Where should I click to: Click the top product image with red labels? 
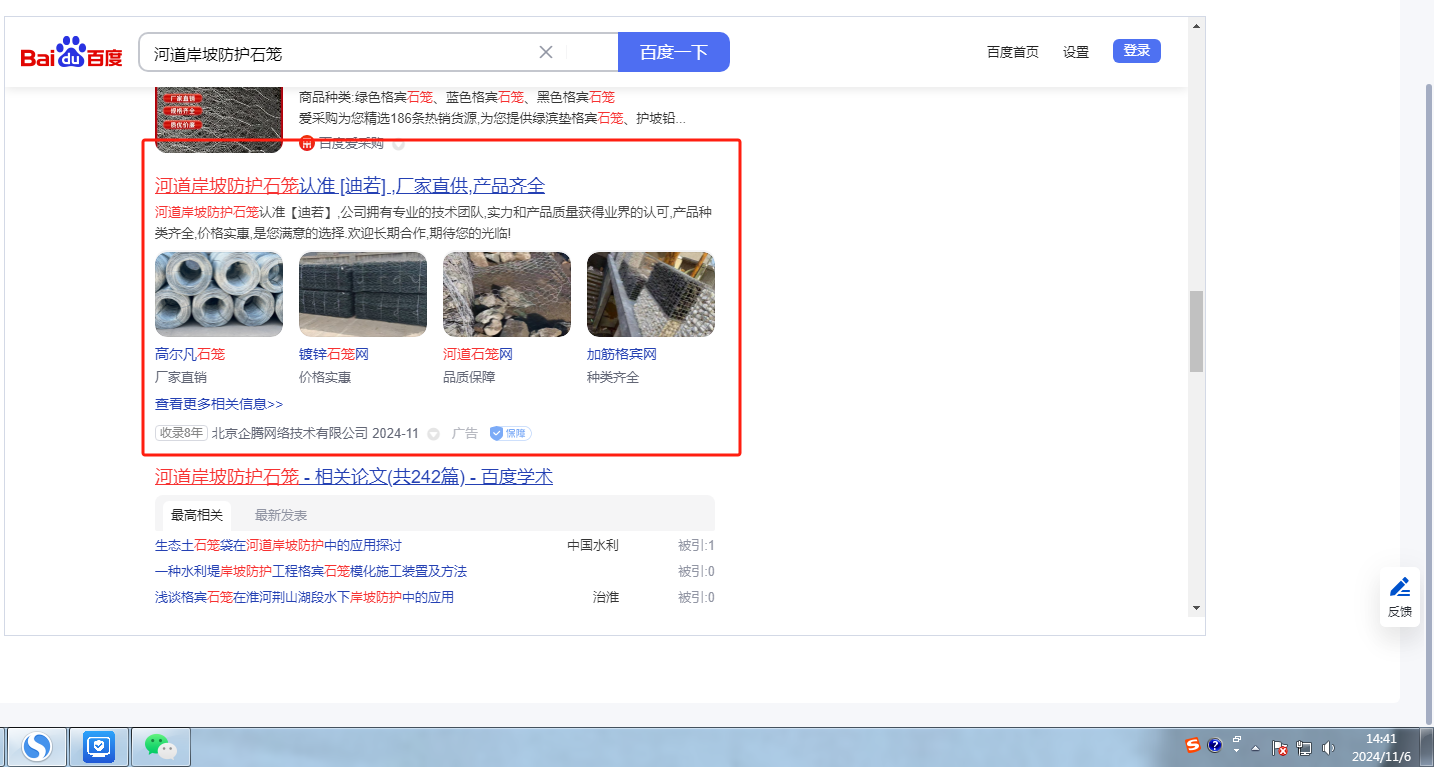(219, 120)
